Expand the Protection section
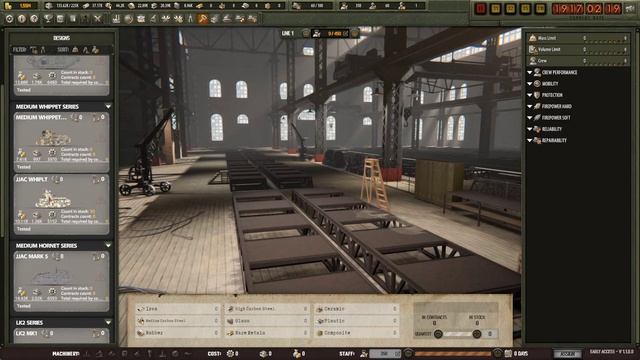Viewport: 640px width, 360px height. (530, 95)
